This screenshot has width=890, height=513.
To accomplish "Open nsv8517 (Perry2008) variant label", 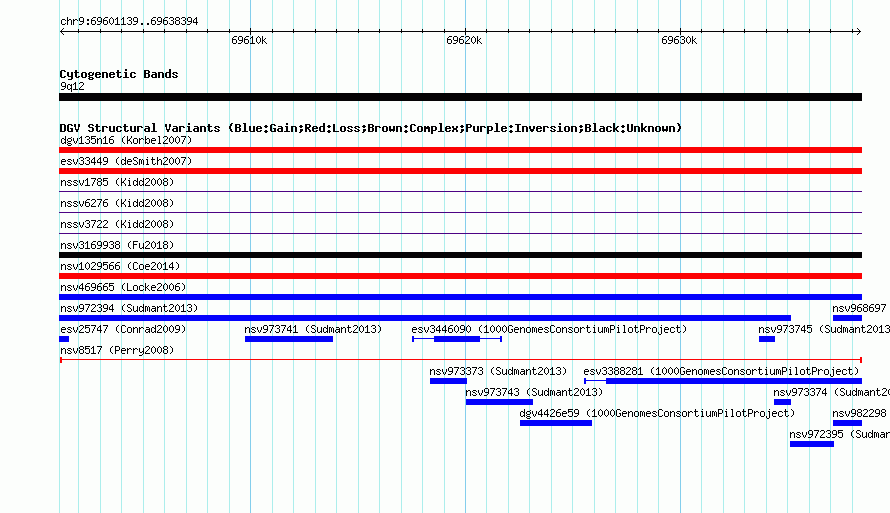I will [x=117, y=350].
